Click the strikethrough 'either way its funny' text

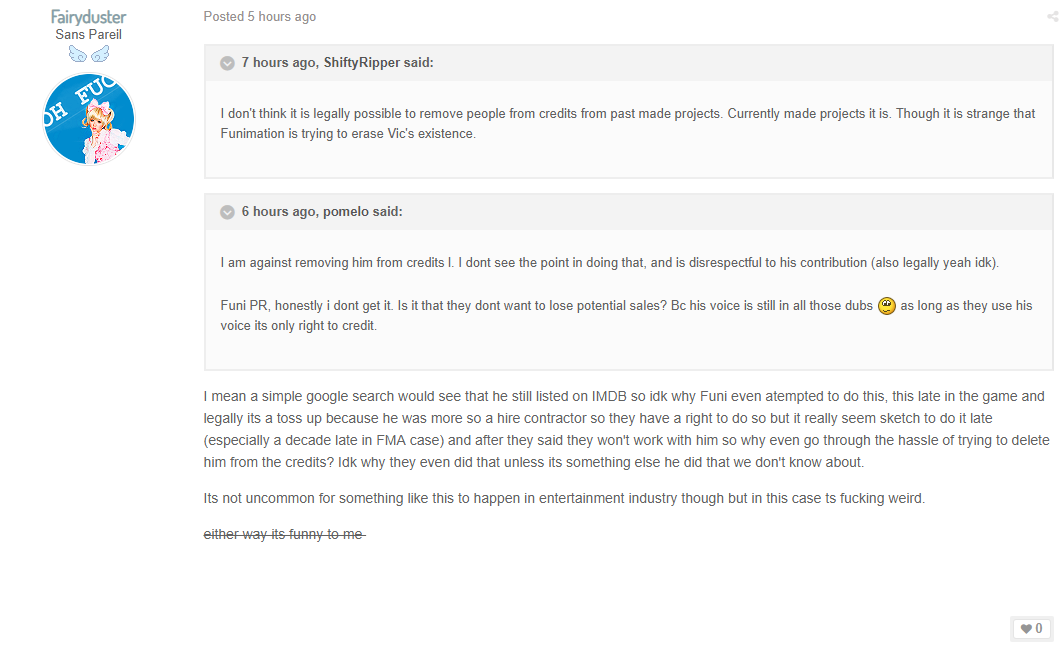point(284,534)
